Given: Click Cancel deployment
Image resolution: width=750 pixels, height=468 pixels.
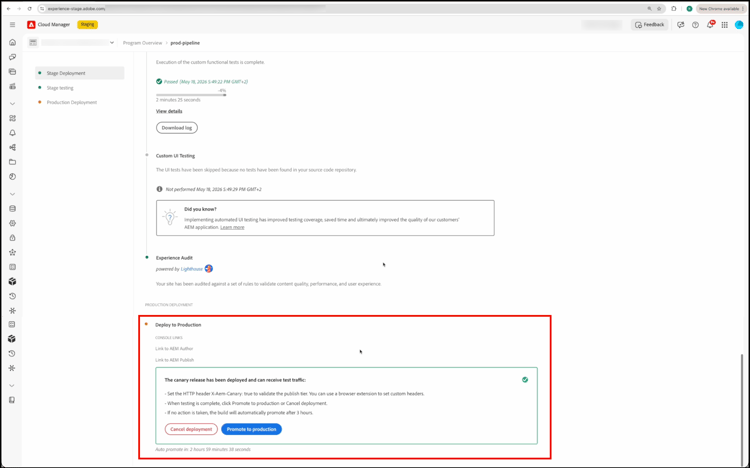Looking at the screenshot, I should [191, 429].
